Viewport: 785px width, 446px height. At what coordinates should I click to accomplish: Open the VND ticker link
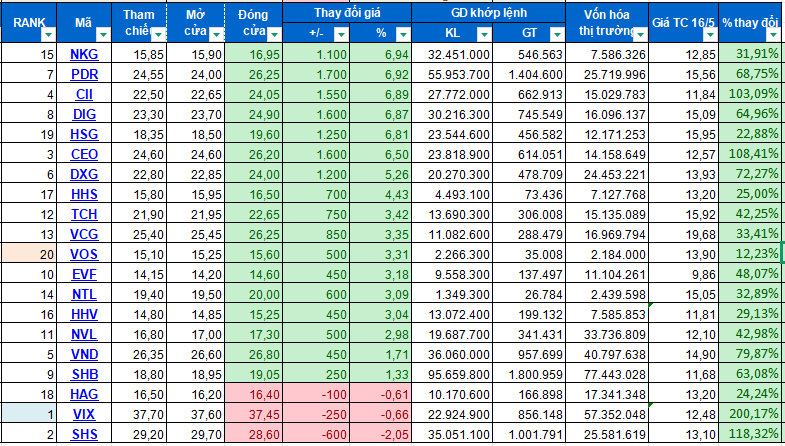[84, 354]
